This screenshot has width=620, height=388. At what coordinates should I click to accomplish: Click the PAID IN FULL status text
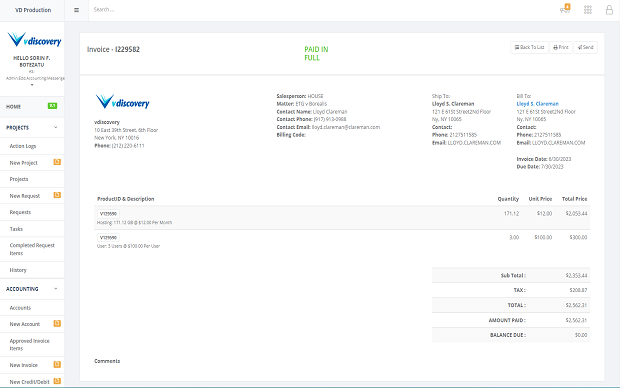pyautogui.click(x=316, y=53)
